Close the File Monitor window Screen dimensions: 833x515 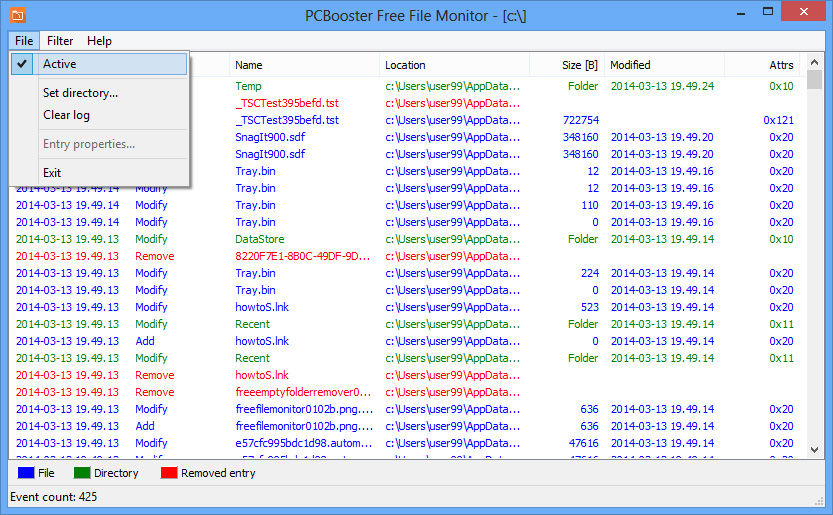[804, 12]
